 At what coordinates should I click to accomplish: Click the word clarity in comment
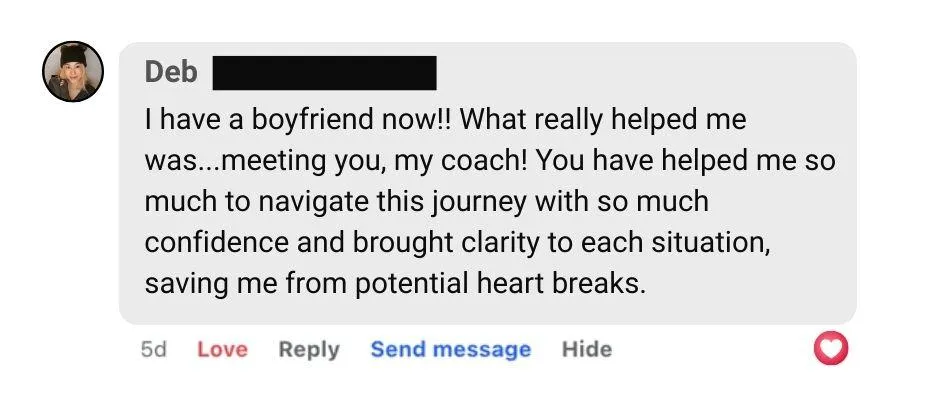tap(508, 243)
